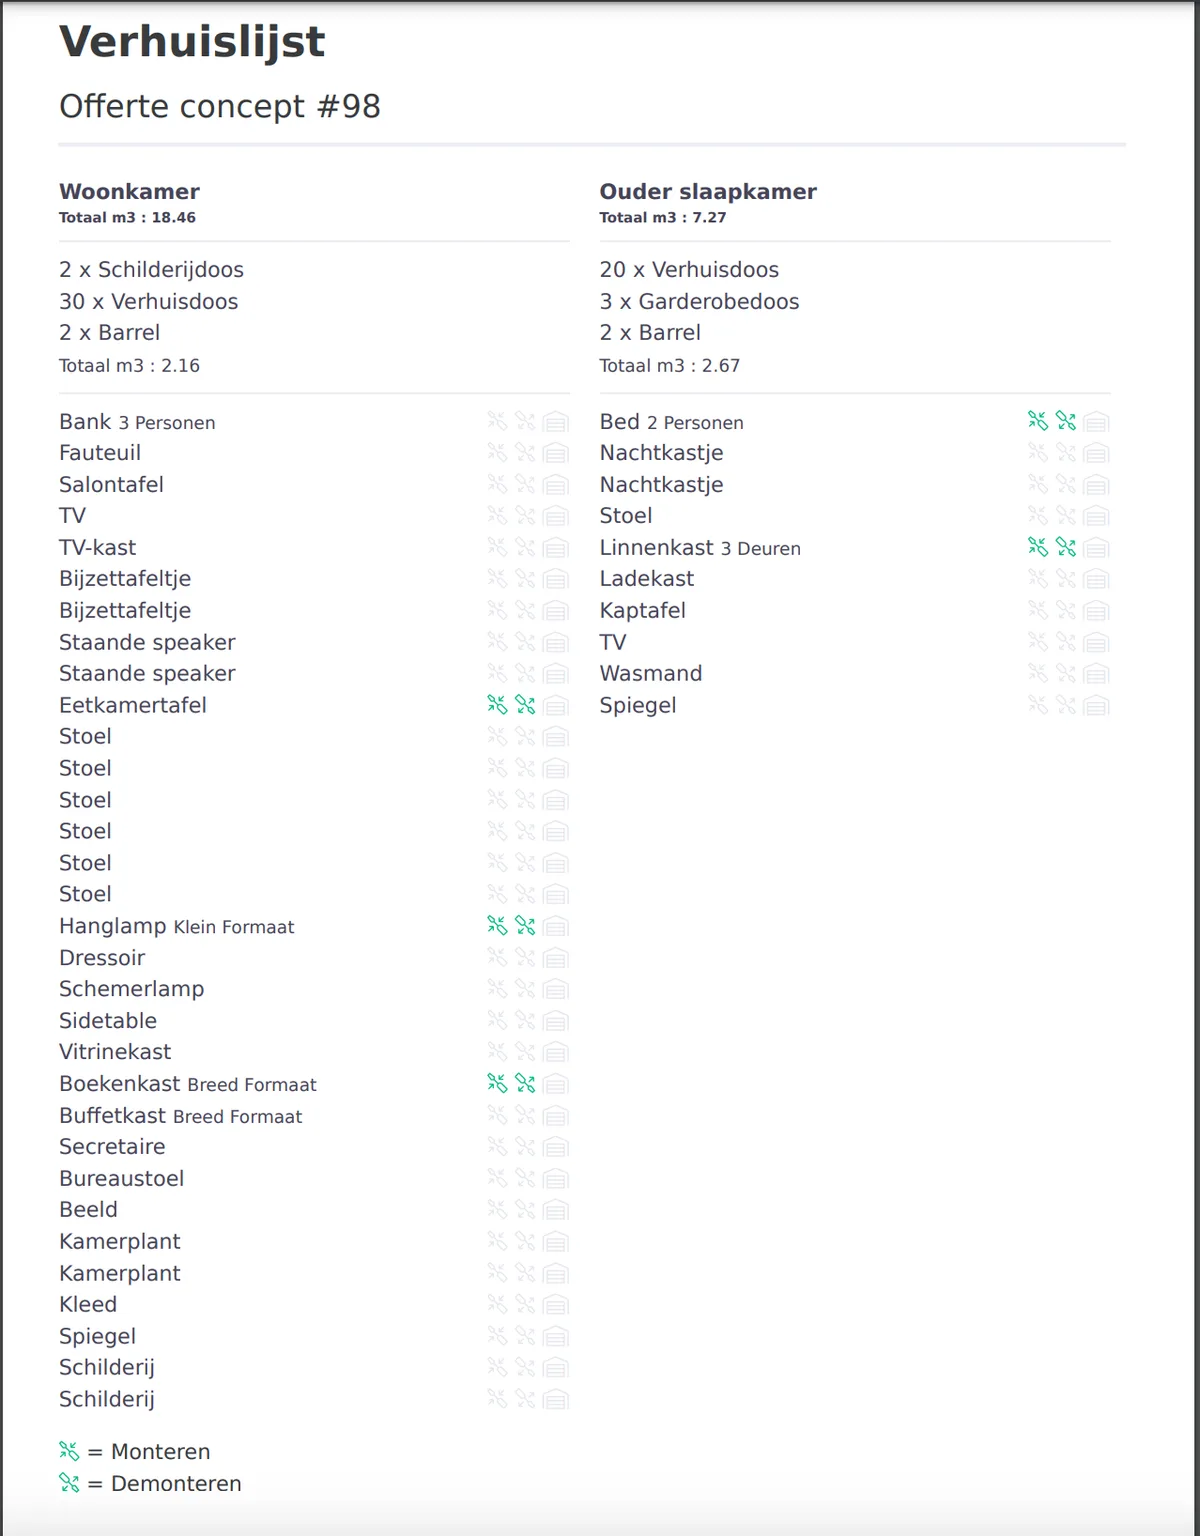Click the Demonteren legend icon
Image resolution: width=1200 pixels, height=1536 pixels.
(69, 1483)
